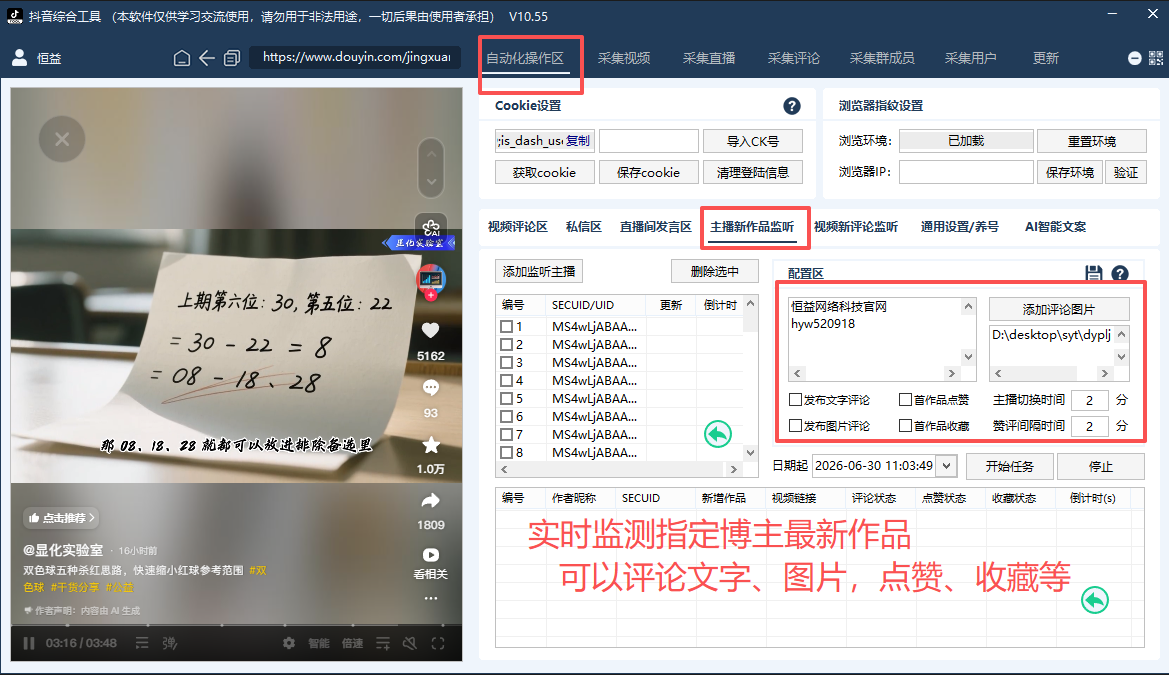Open Cookie settings help question mark
The height and width of the screenshot is (675, 1169).
click(x=792, y=106)
